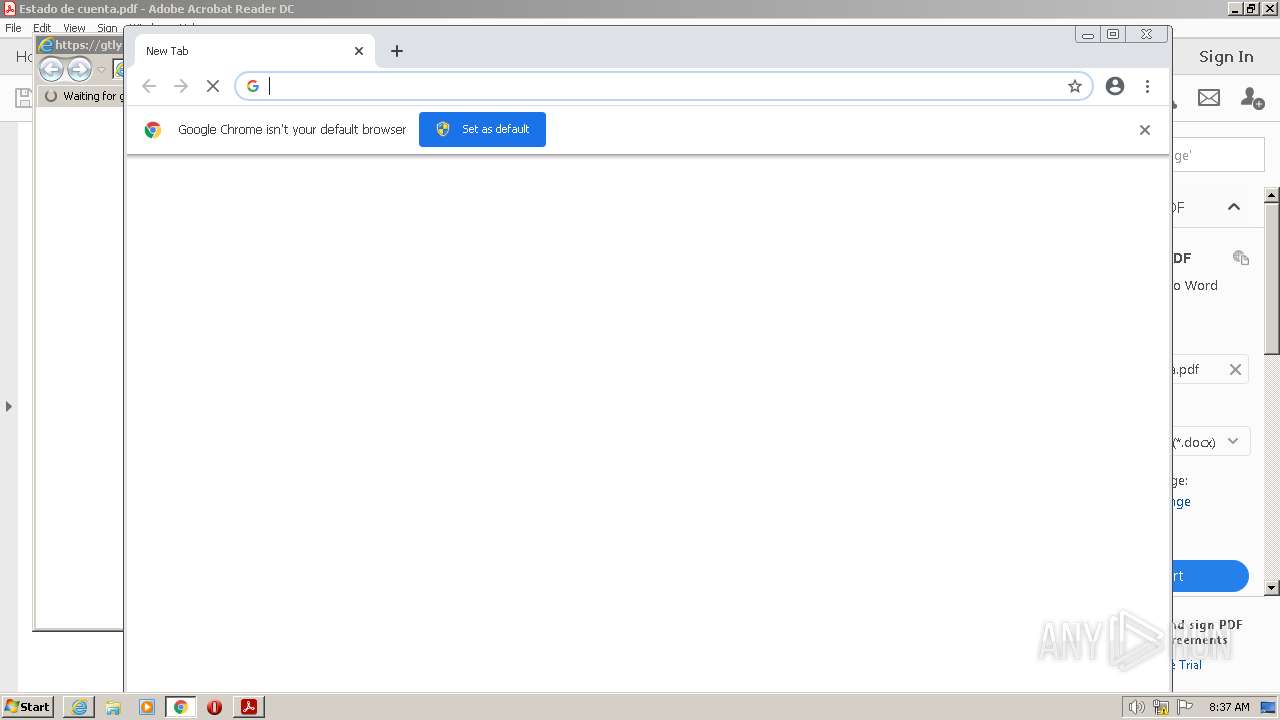
Task: Open Acrobat File menu
Action: [x=13, y=28]
